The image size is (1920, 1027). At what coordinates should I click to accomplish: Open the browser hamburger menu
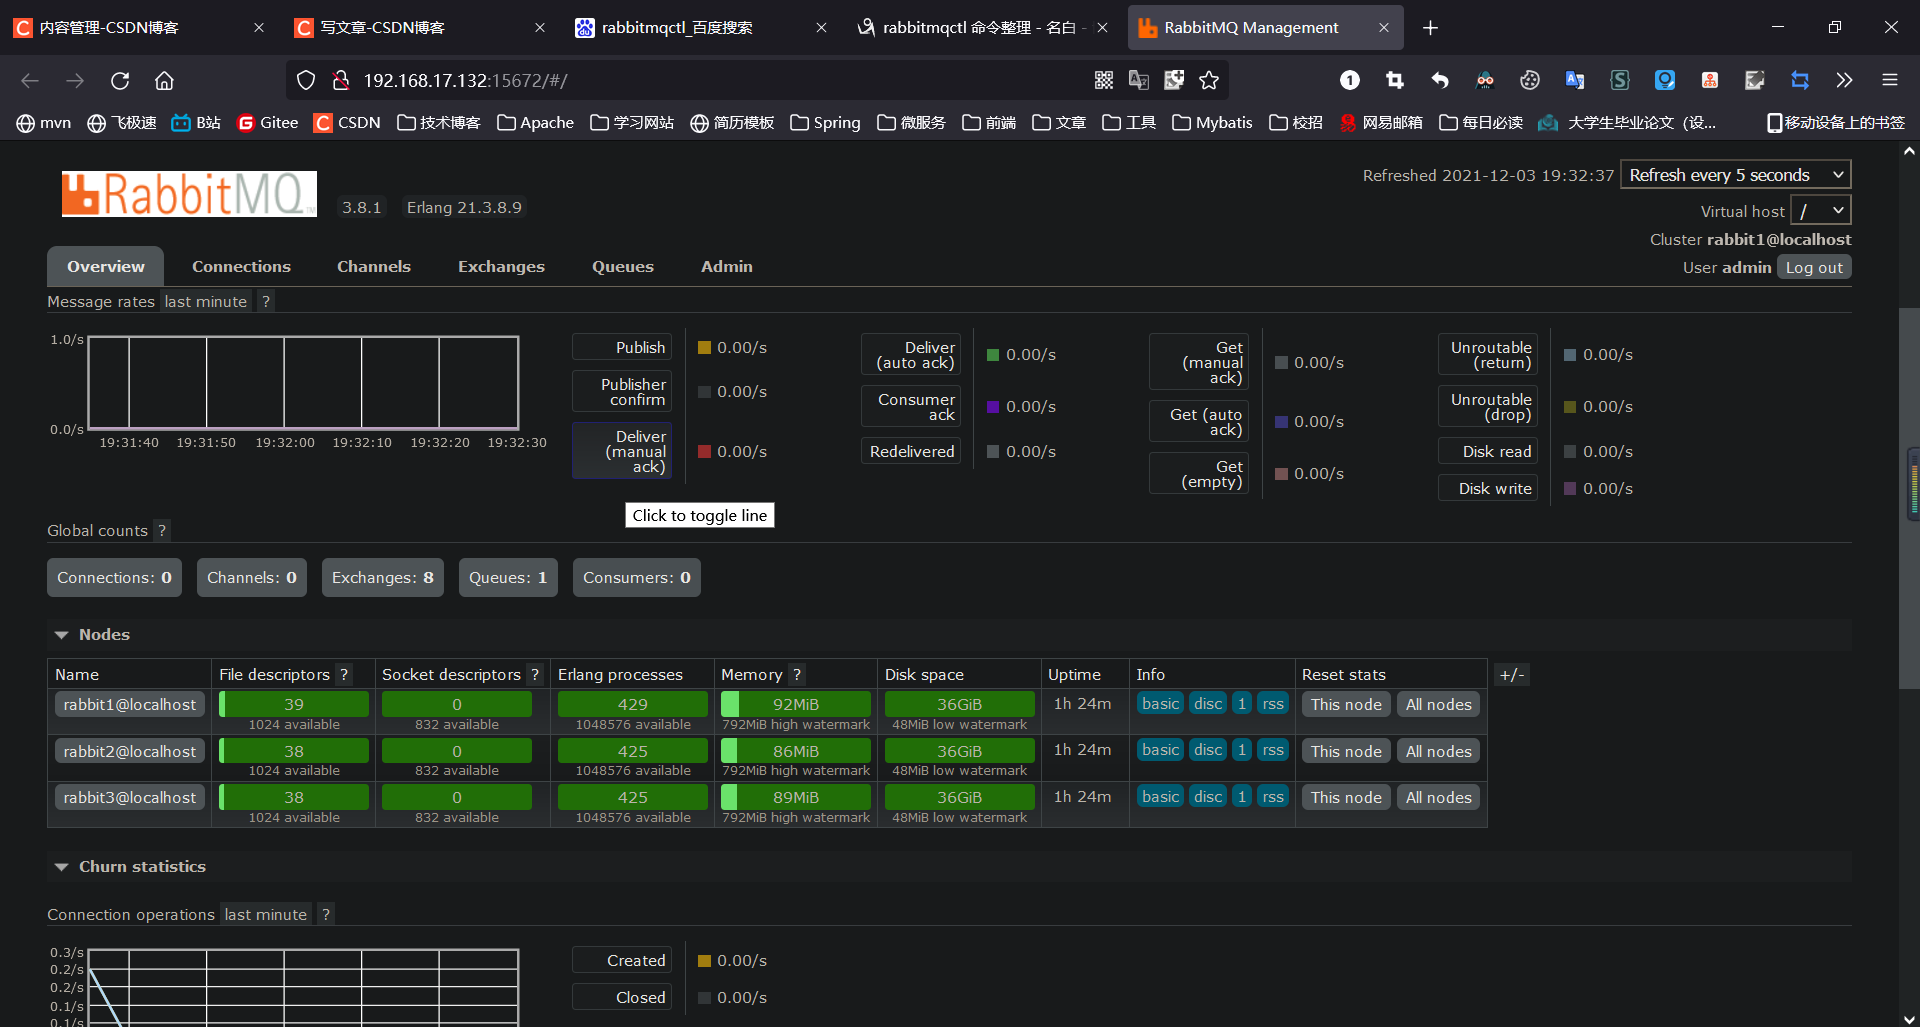[x=1890, y=80]
